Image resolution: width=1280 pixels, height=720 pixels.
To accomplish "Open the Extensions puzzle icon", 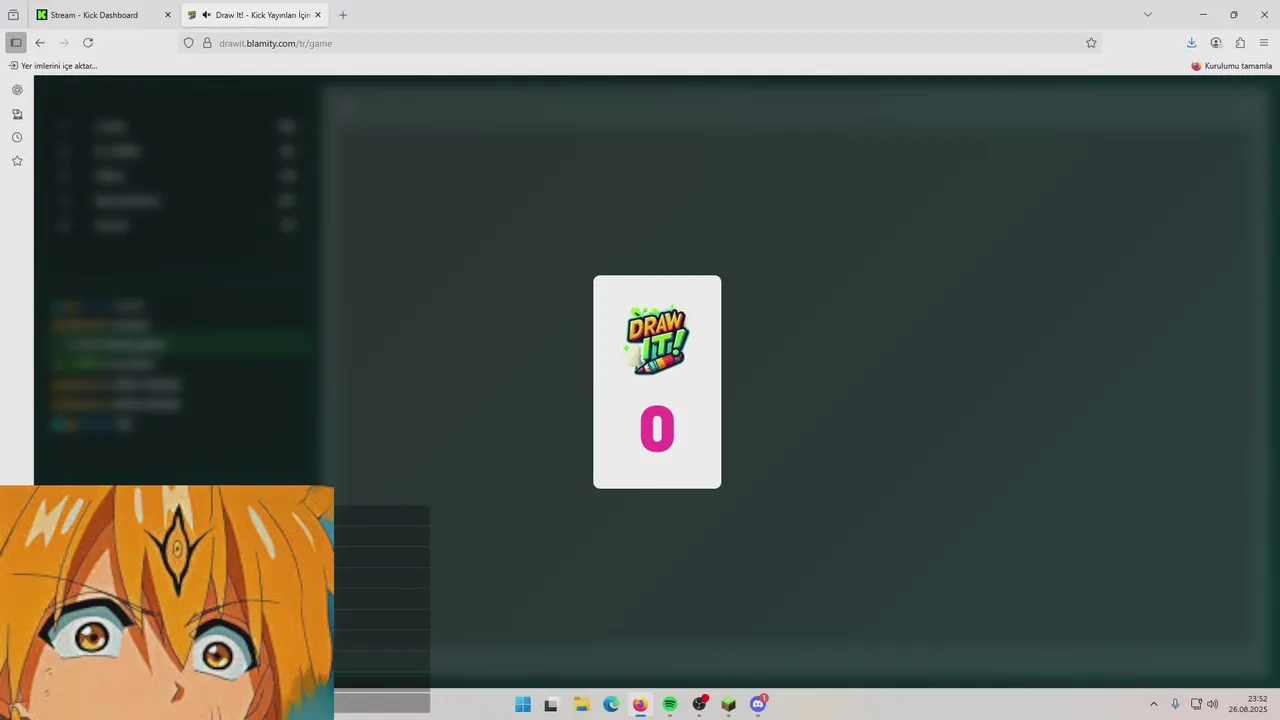I will point(1240,43).
